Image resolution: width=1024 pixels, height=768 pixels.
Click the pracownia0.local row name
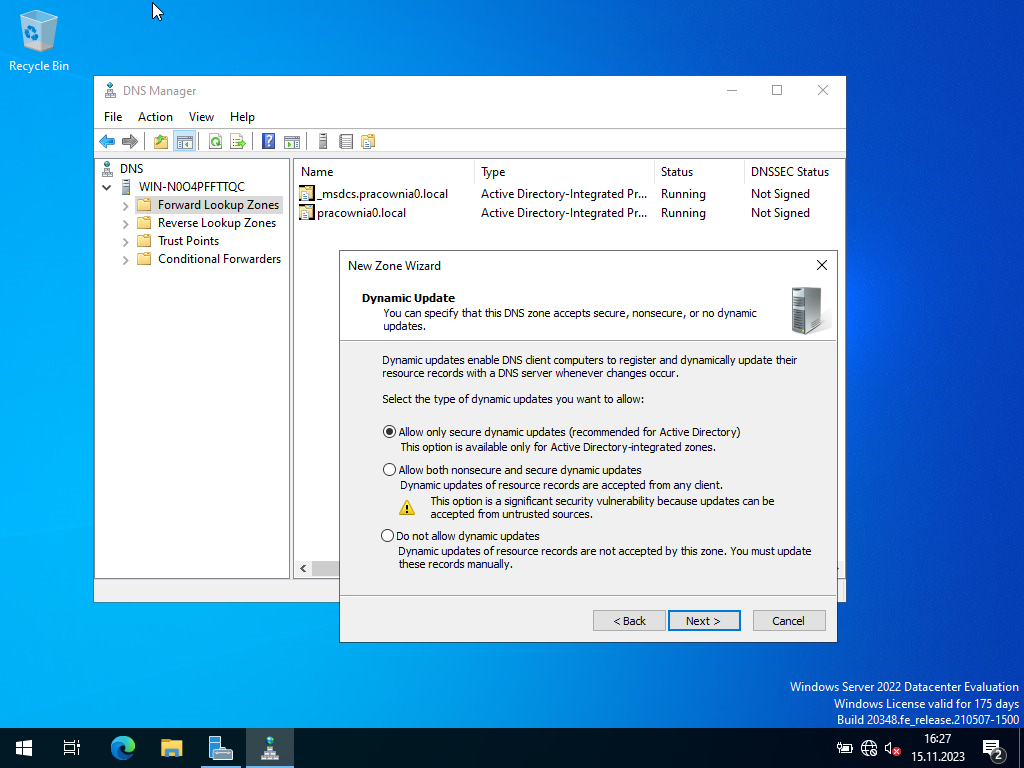361,213
